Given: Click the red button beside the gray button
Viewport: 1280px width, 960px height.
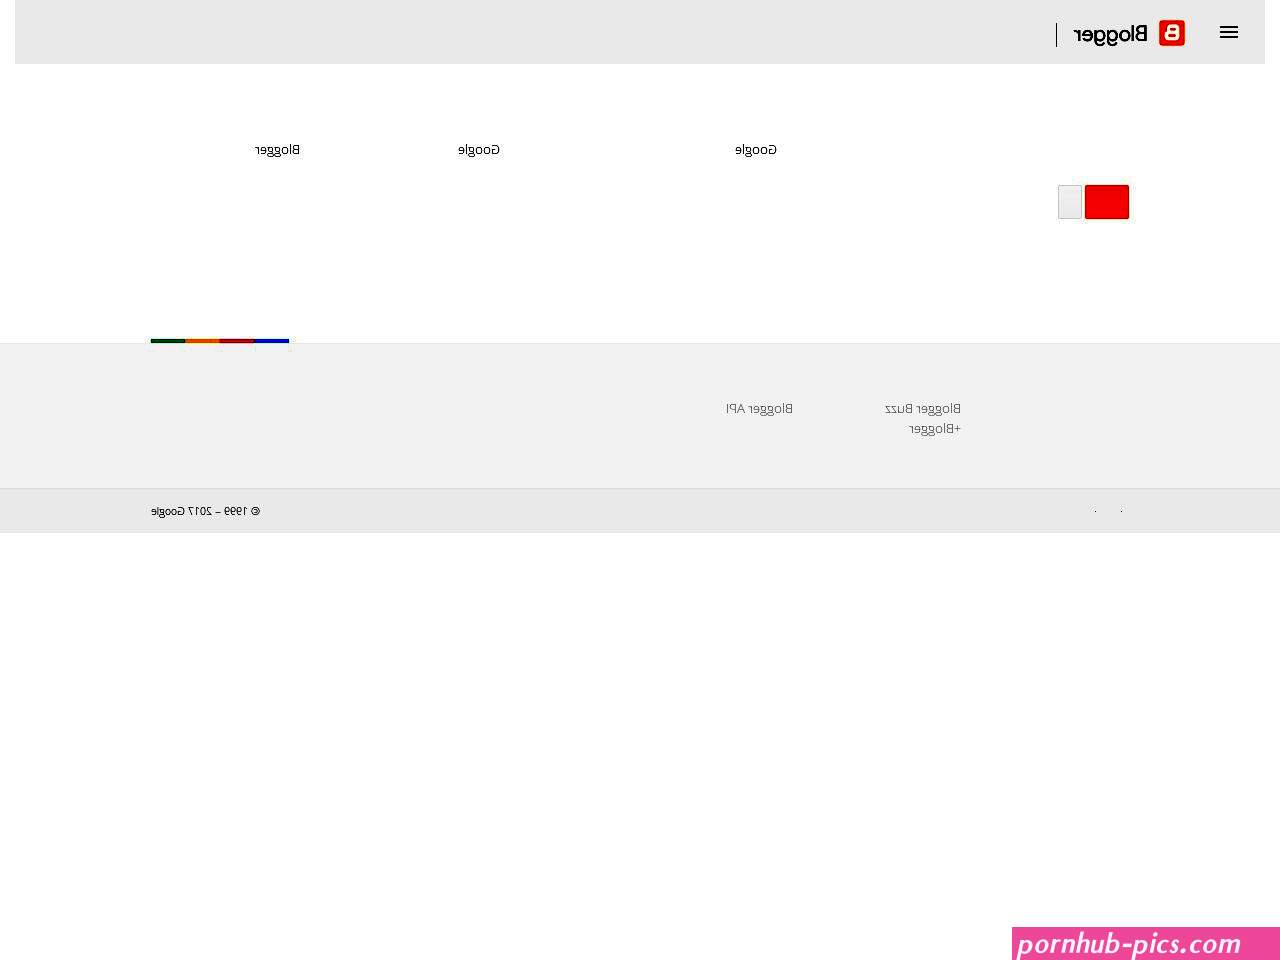Looking at the screenshot, I should tap(1107, 202).
